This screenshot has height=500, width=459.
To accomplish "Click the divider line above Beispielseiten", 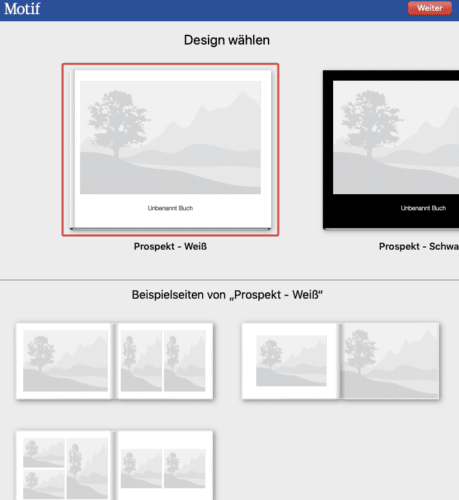I will [x=229, y=280].
